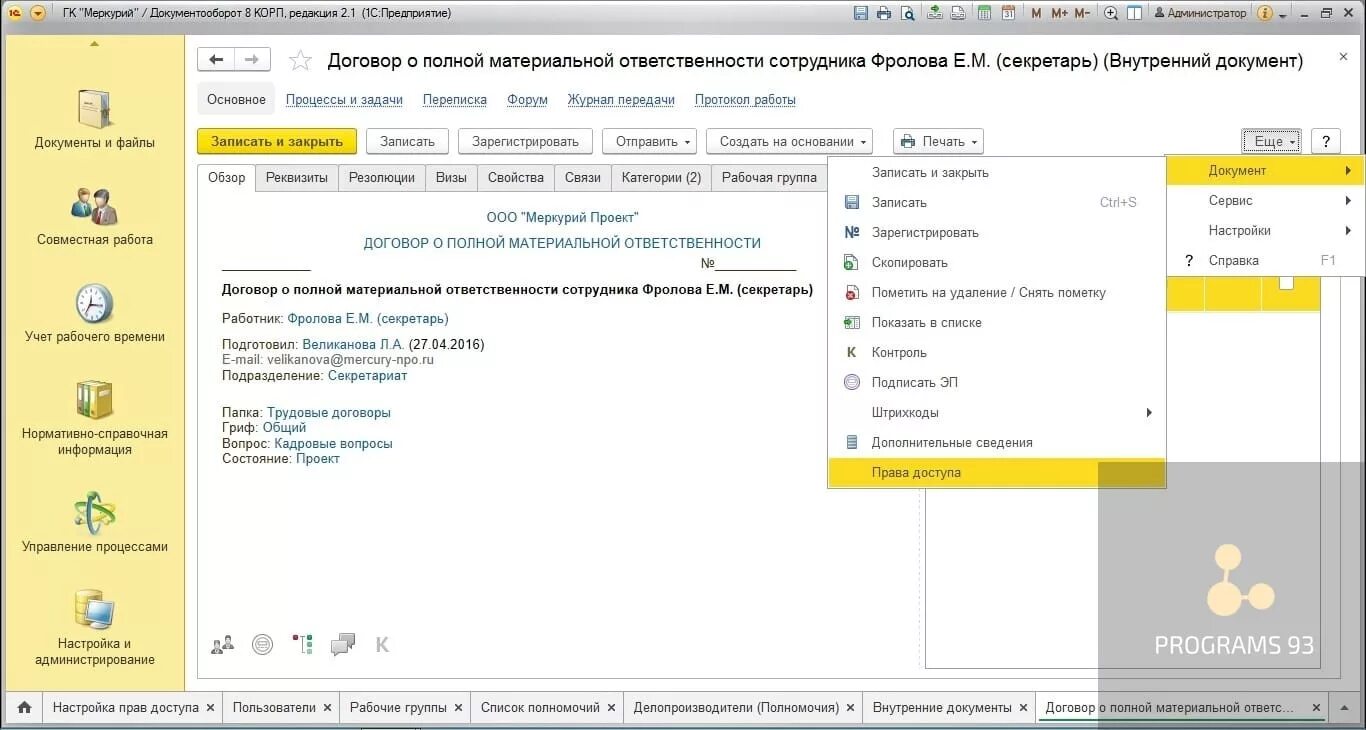Click the process tree icon at overview bottom
This screenshot has height=730, width=1366.
click(x=302, y=645)
